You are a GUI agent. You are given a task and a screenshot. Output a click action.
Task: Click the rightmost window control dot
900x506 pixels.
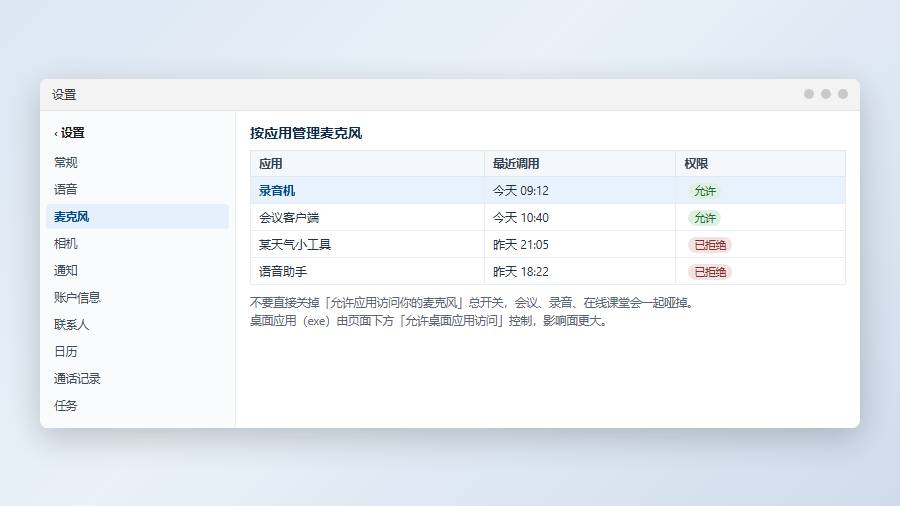tap(843, 94)
